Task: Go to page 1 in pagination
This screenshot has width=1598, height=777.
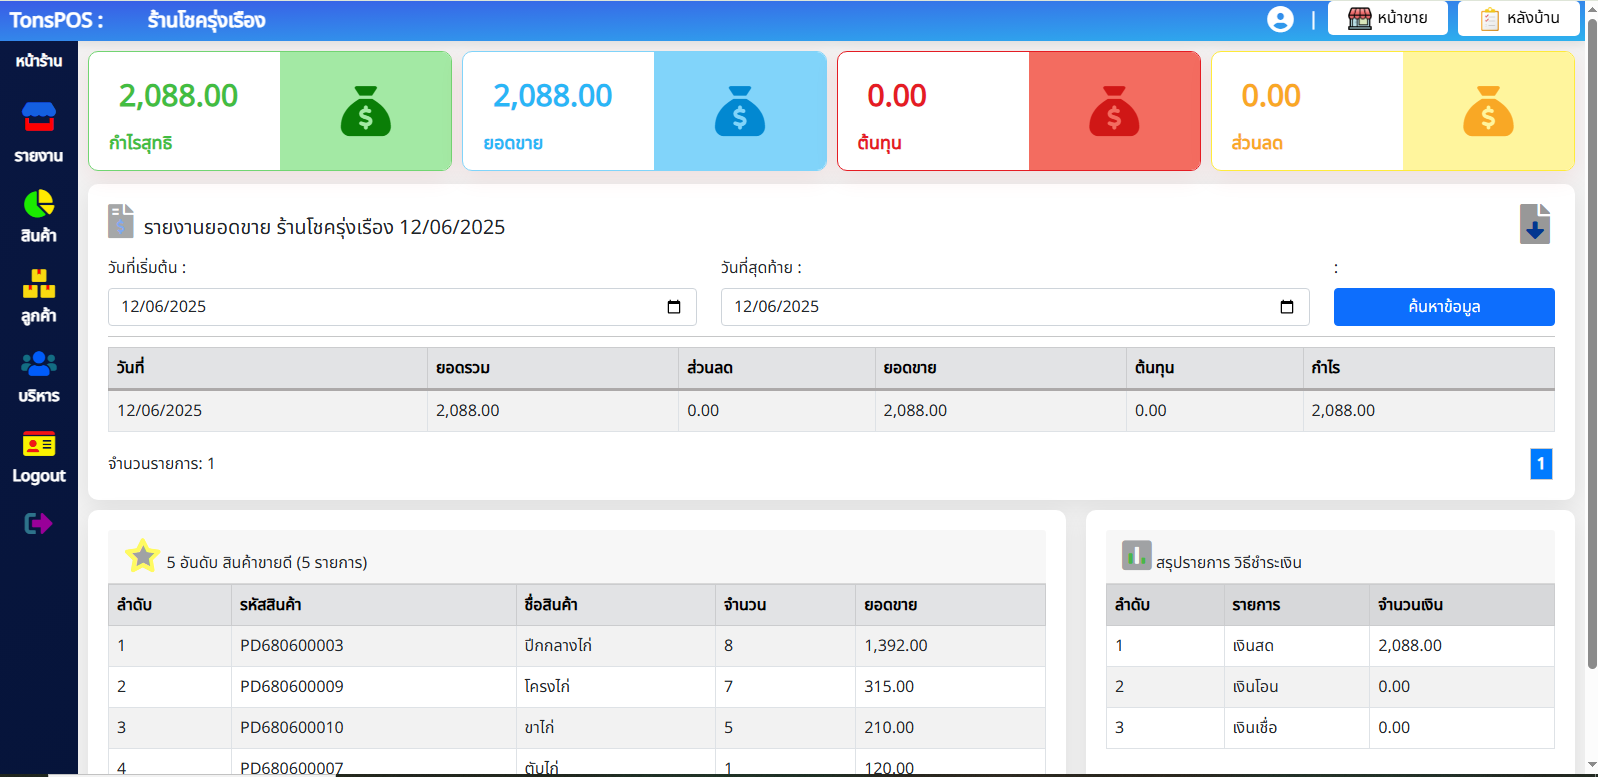Action: point(1541,464)
